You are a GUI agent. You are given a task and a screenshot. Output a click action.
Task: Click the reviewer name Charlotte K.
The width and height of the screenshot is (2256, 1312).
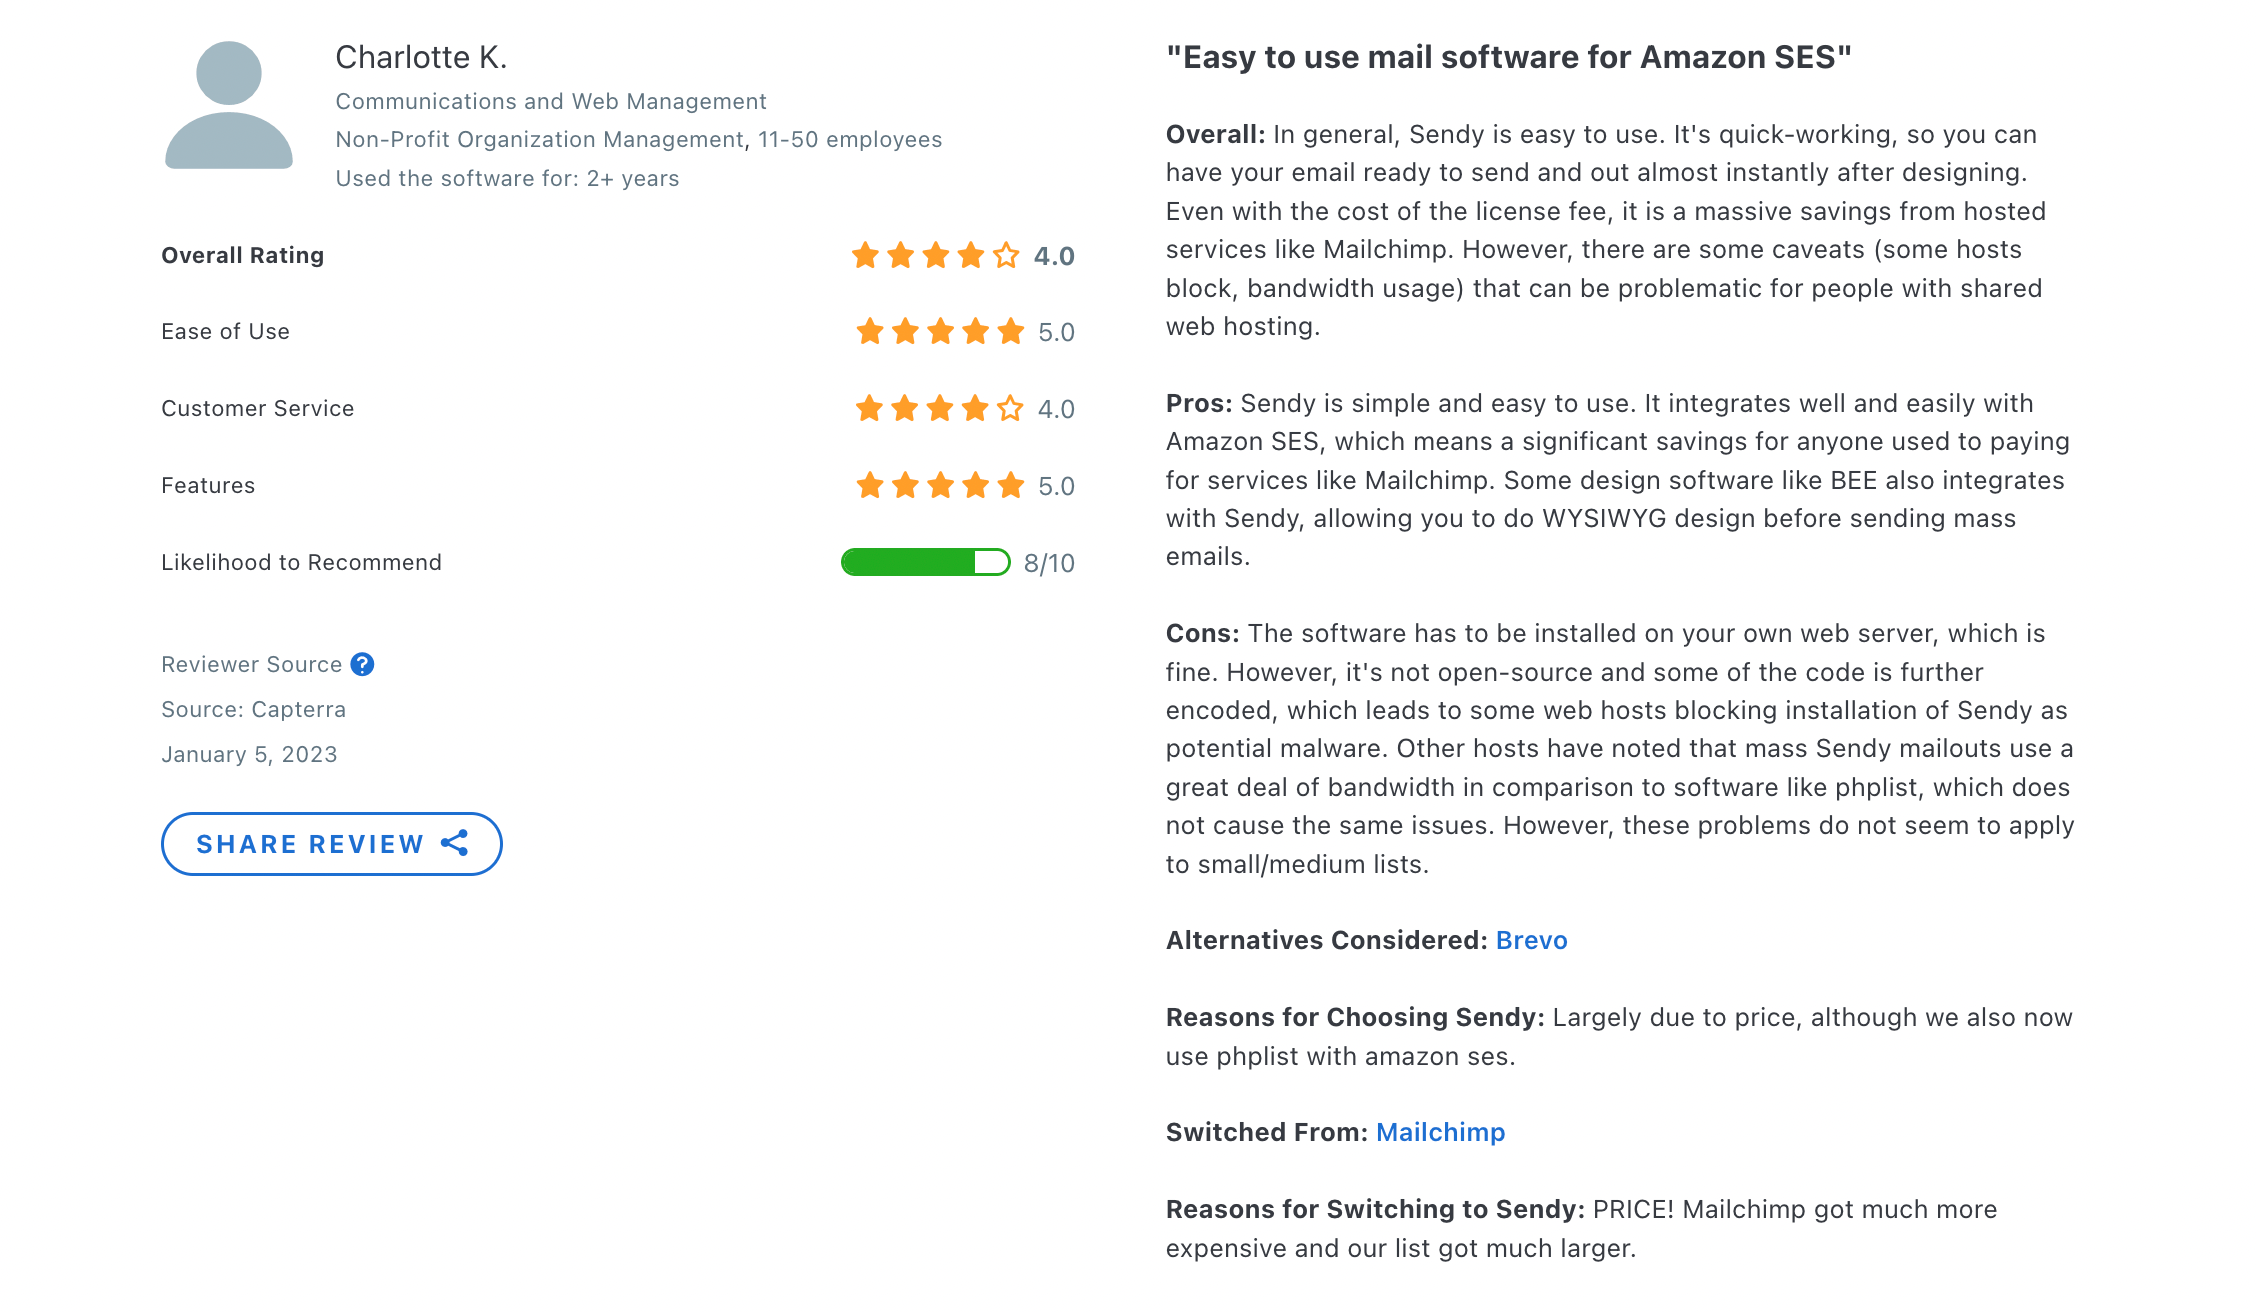tap(421, 58)
